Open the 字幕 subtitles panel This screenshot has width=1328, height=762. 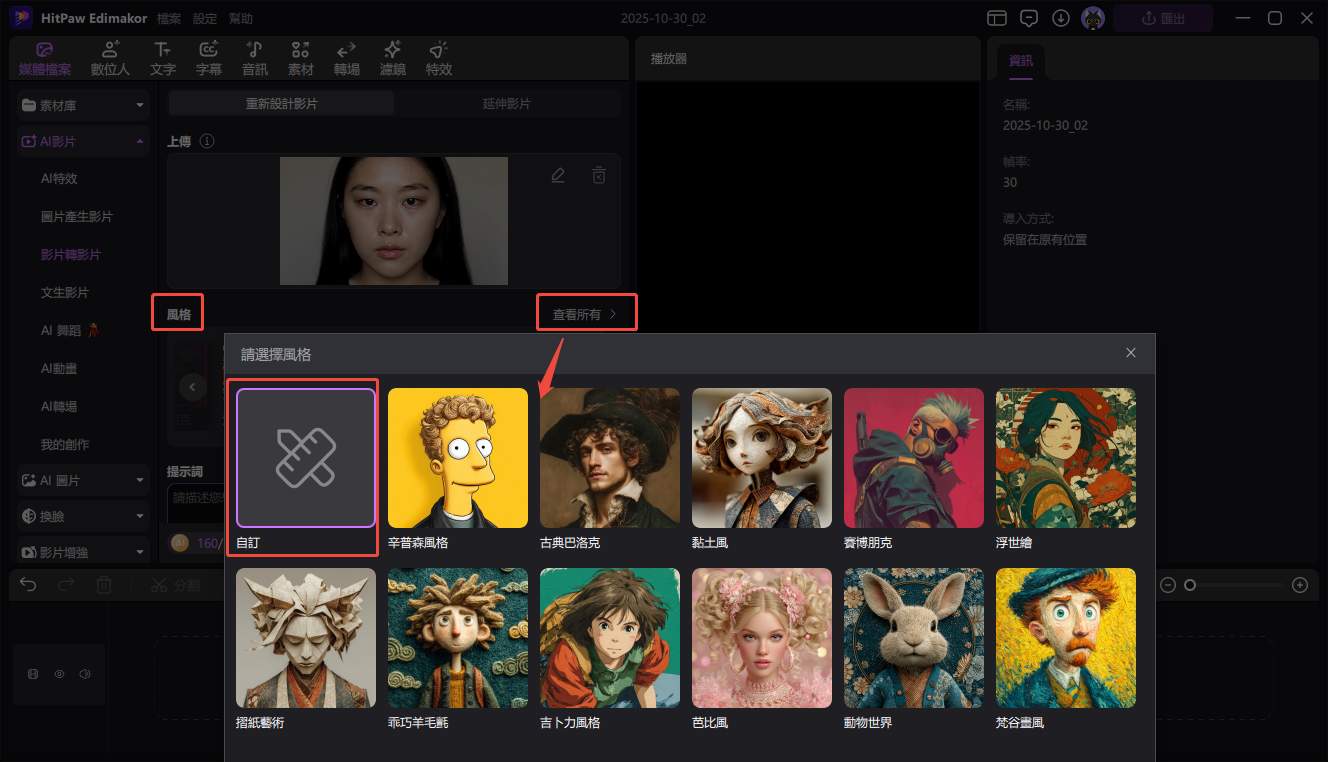(208, 58)
